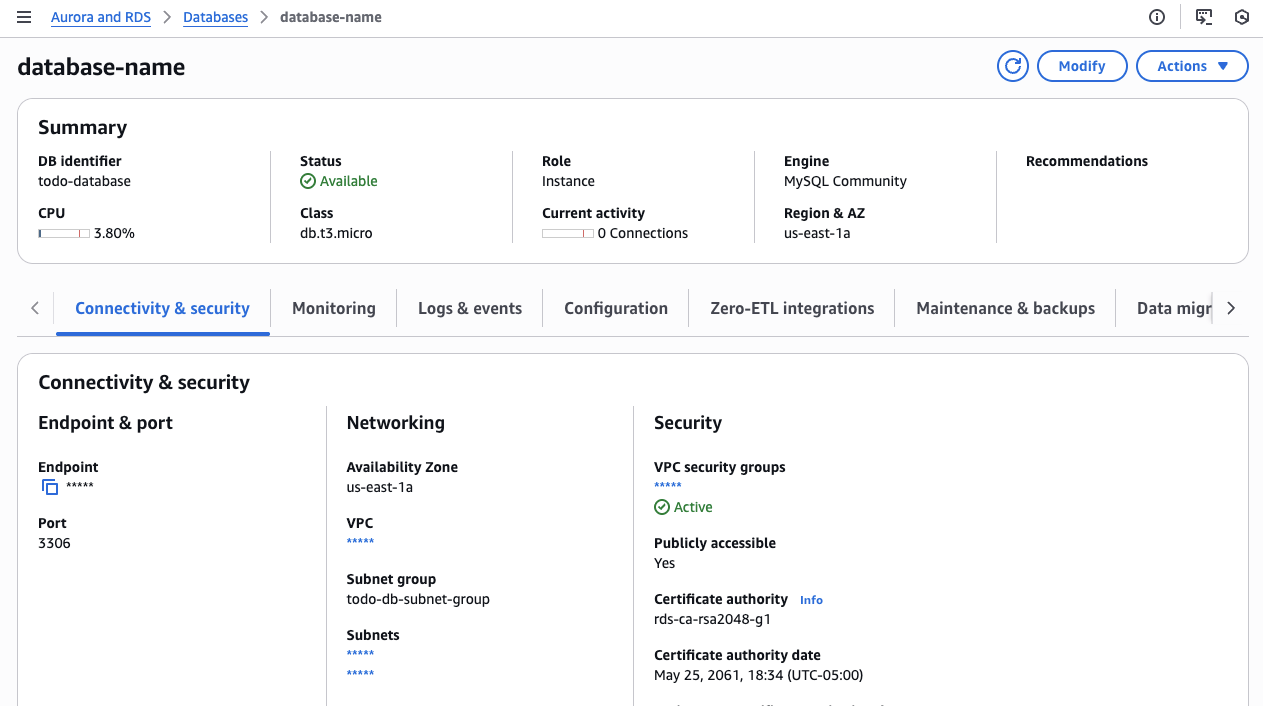Click the masked VPC security groups value
The height and width of the screenshot is (706, 1263).
coord(667,486)
